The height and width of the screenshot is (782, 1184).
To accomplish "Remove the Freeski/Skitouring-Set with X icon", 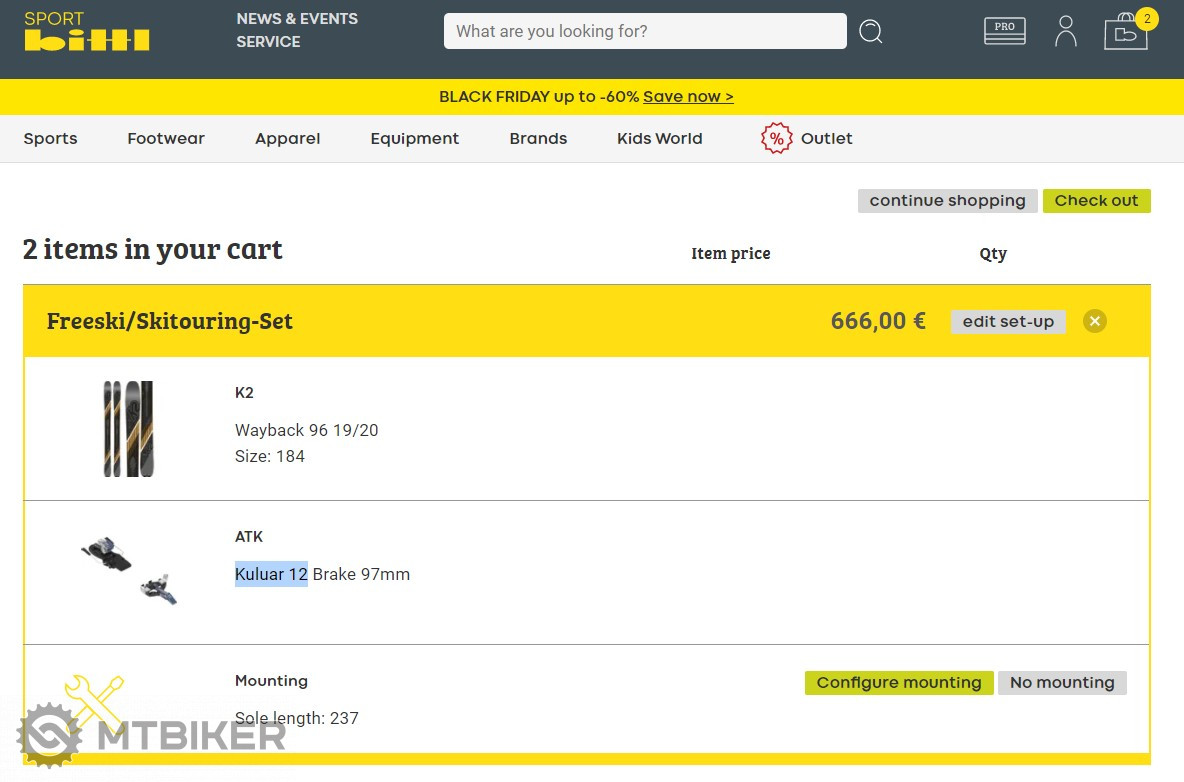I will click(x=1095, y=321).
